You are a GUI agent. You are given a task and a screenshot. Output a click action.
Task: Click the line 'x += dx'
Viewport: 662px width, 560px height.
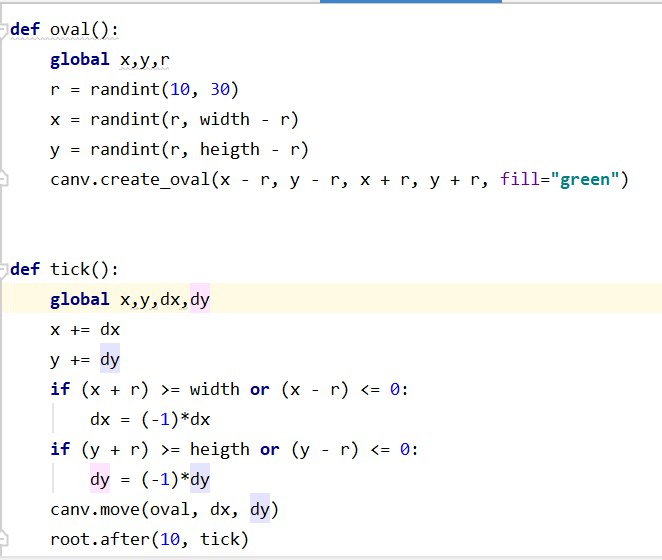[85, 329]
